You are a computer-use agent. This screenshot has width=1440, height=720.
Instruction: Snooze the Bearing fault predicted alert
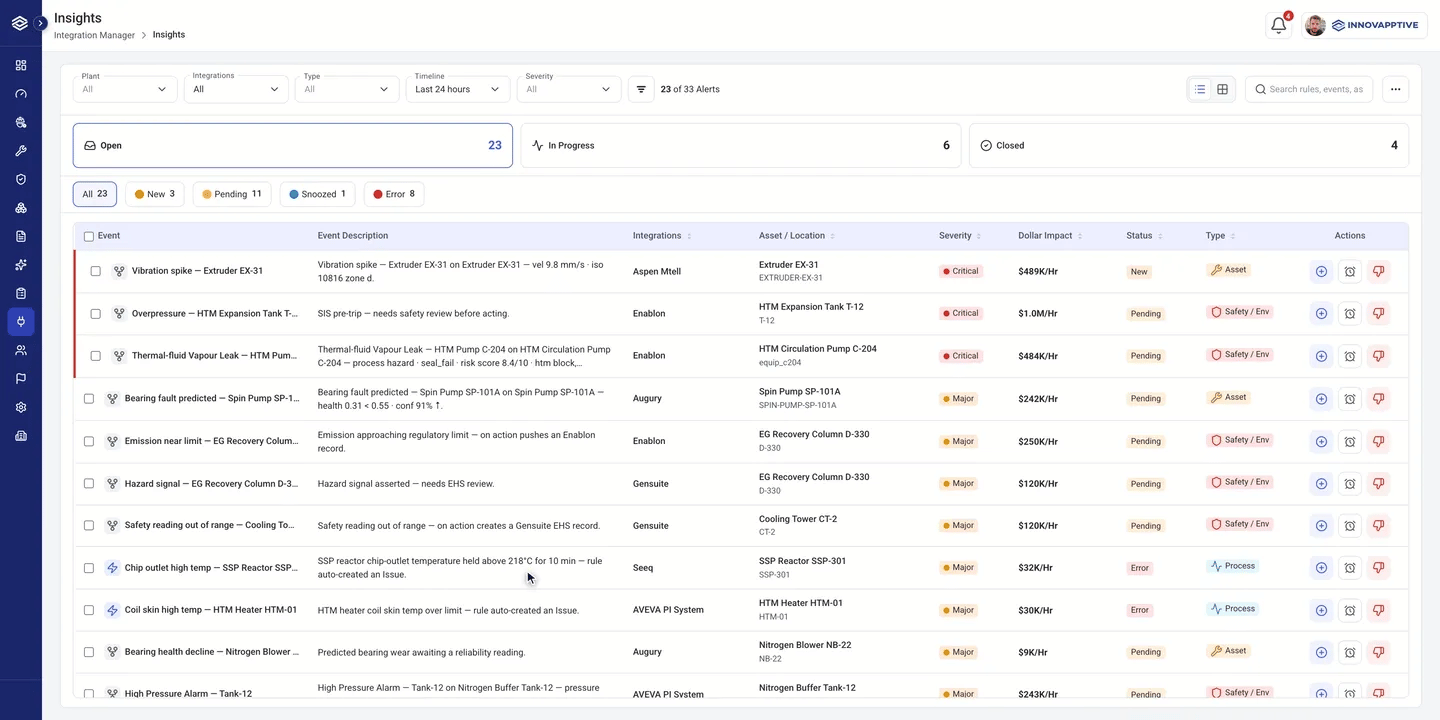(1350, 398)
